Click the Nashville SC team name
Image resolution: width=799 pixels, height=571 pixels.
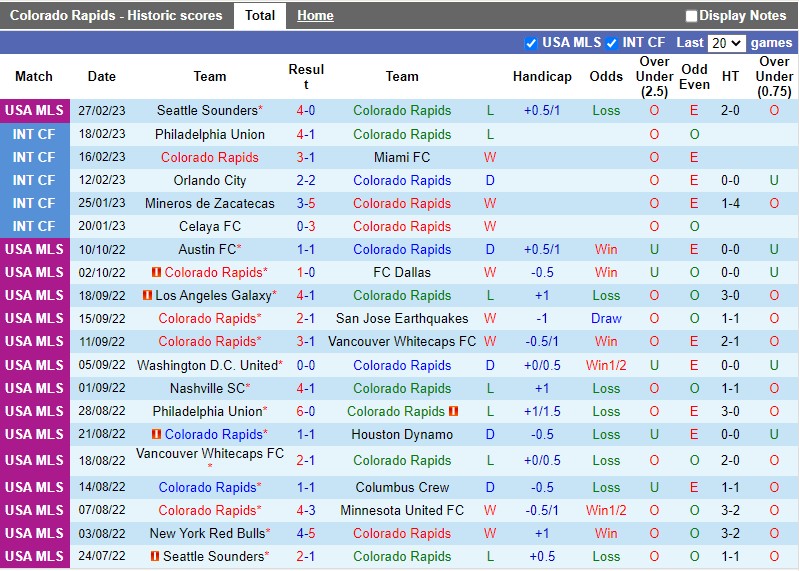pyautogui.click(x=207, y=388)
